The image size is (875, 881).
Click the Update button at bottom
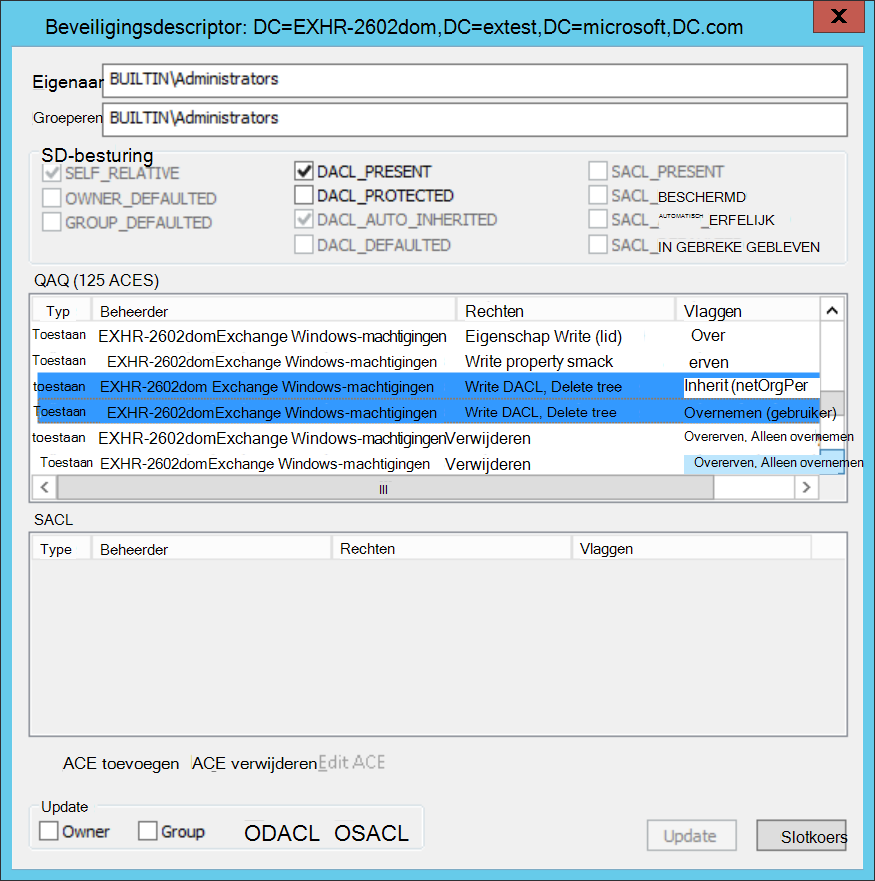tap(691, 835)
